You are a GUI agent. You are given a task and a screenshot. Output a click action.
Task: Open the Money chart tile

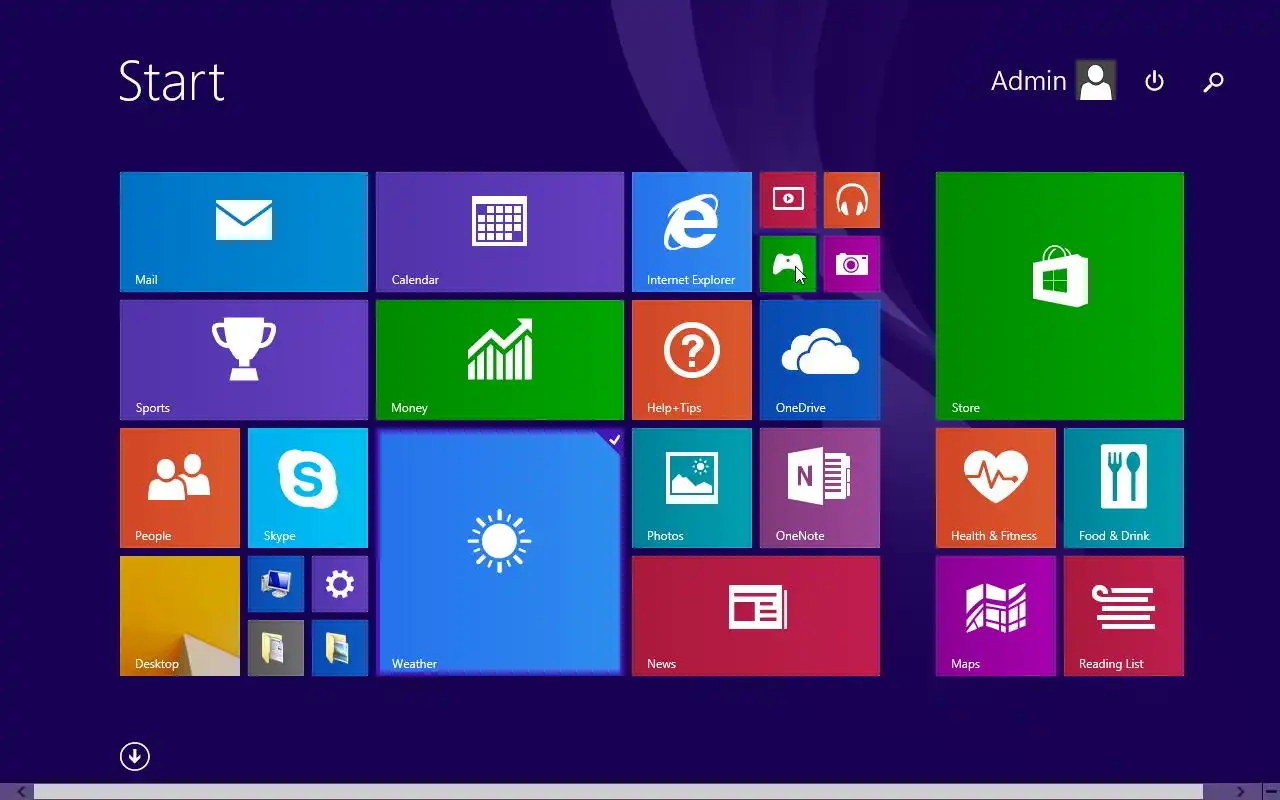pos(500,360)
